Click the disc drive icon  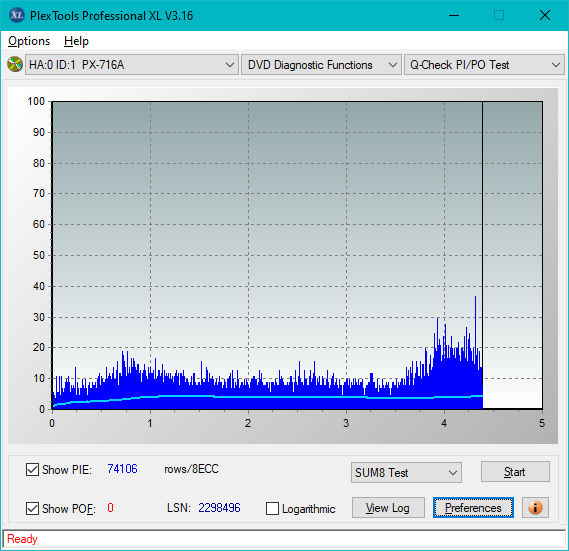point(15,64)
